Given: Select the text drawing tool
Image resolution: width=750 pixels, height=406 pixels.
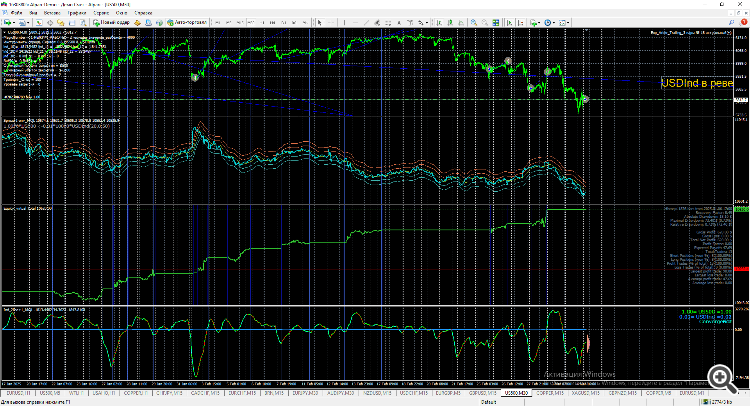Looking at the screenshot, I should point(399,22).
